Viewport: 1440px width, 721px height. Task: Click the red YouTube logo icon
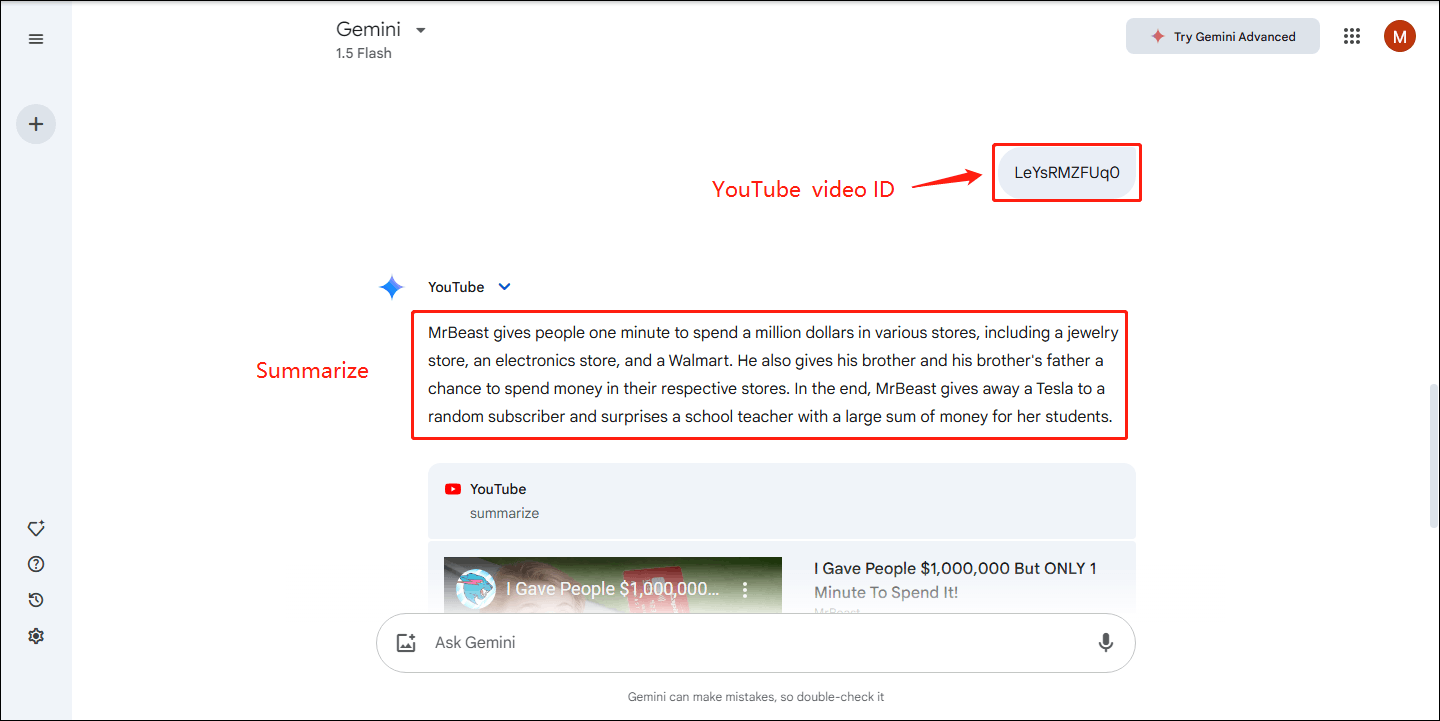pos(453,489)
